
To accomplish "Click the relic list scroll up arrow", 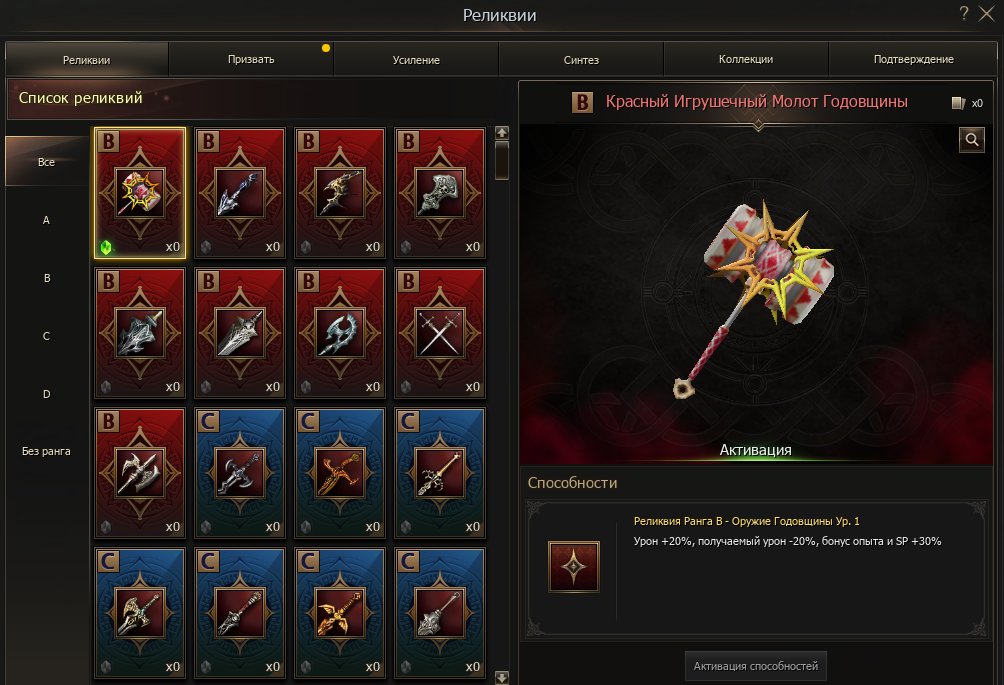I will [502, 133].
